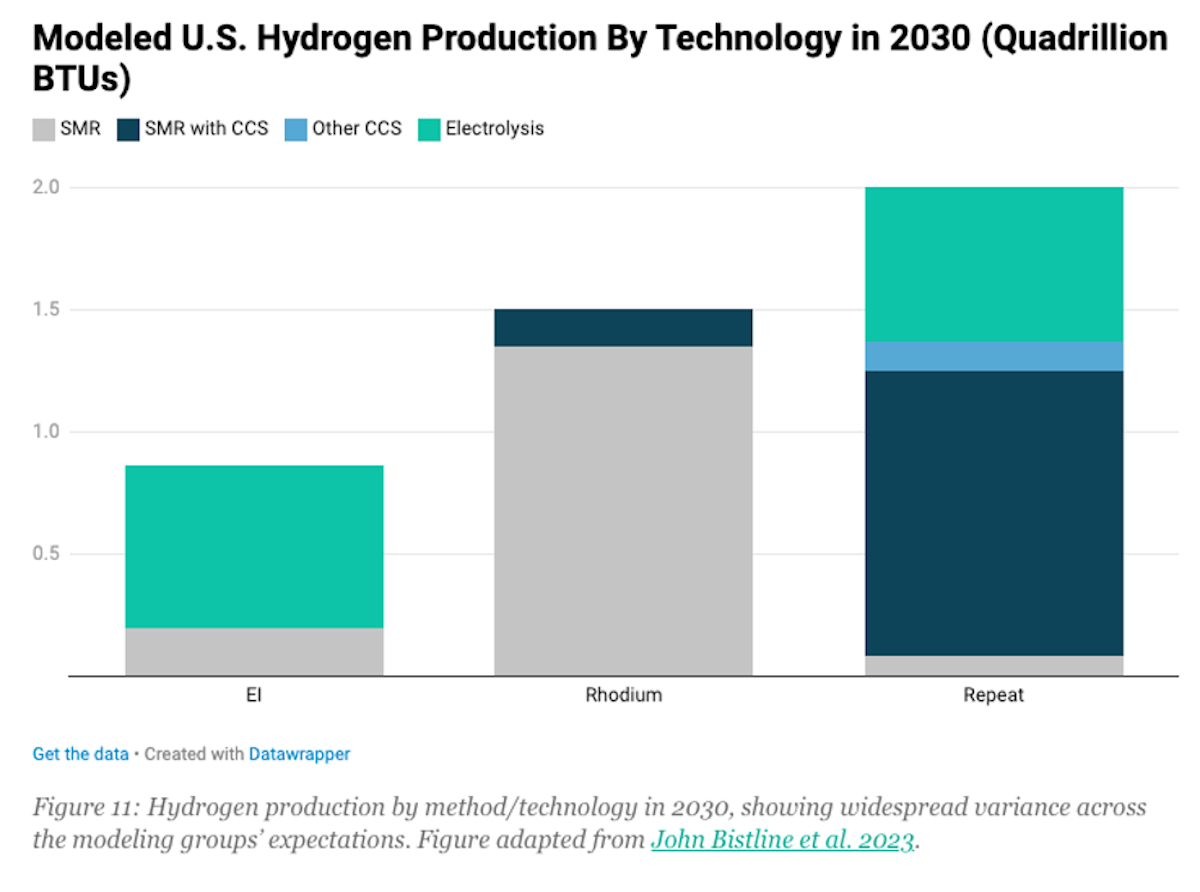The height and width of the screenshot is (892, 1200).
Task: Click the blue Other CCS legend swatch
Action: (x=294, y=129)
